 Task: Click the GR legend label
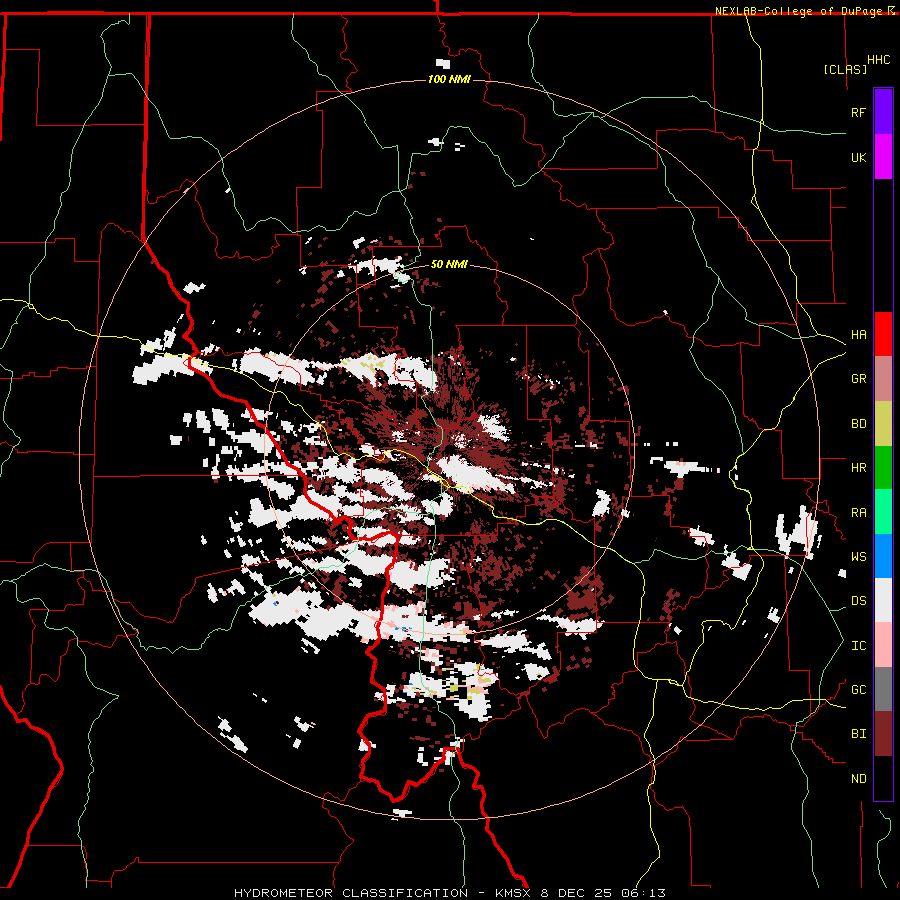coord(858,379)
